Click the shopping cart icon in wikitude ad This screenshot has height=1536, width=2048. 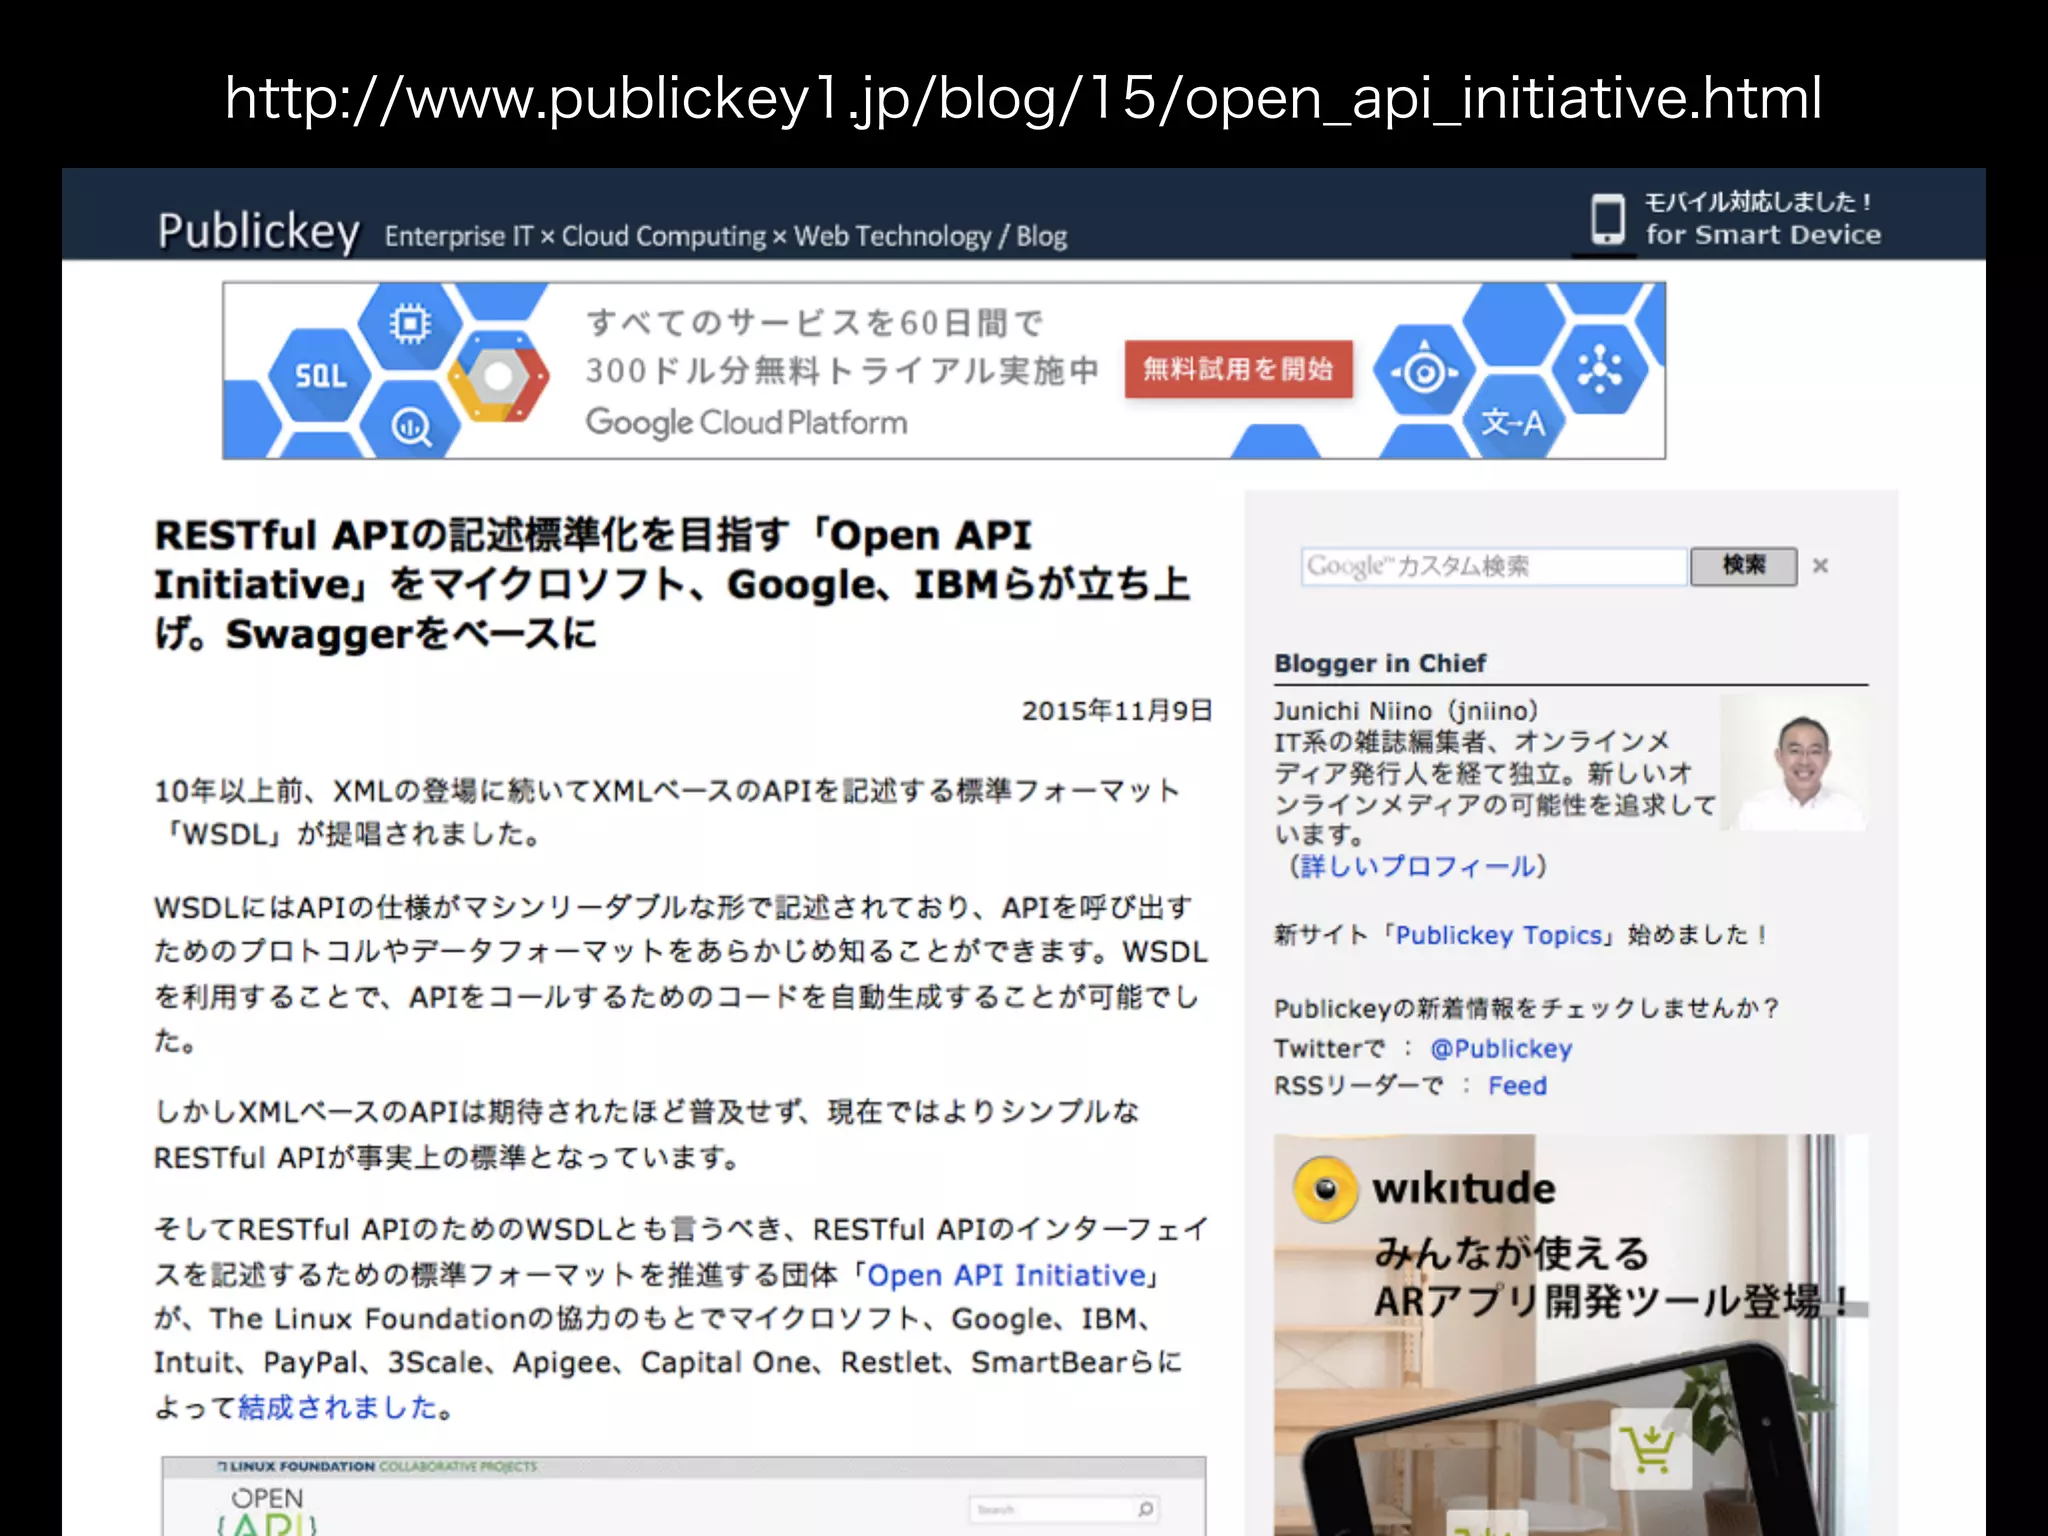pyautogui.click(x=1649, y=1449)
